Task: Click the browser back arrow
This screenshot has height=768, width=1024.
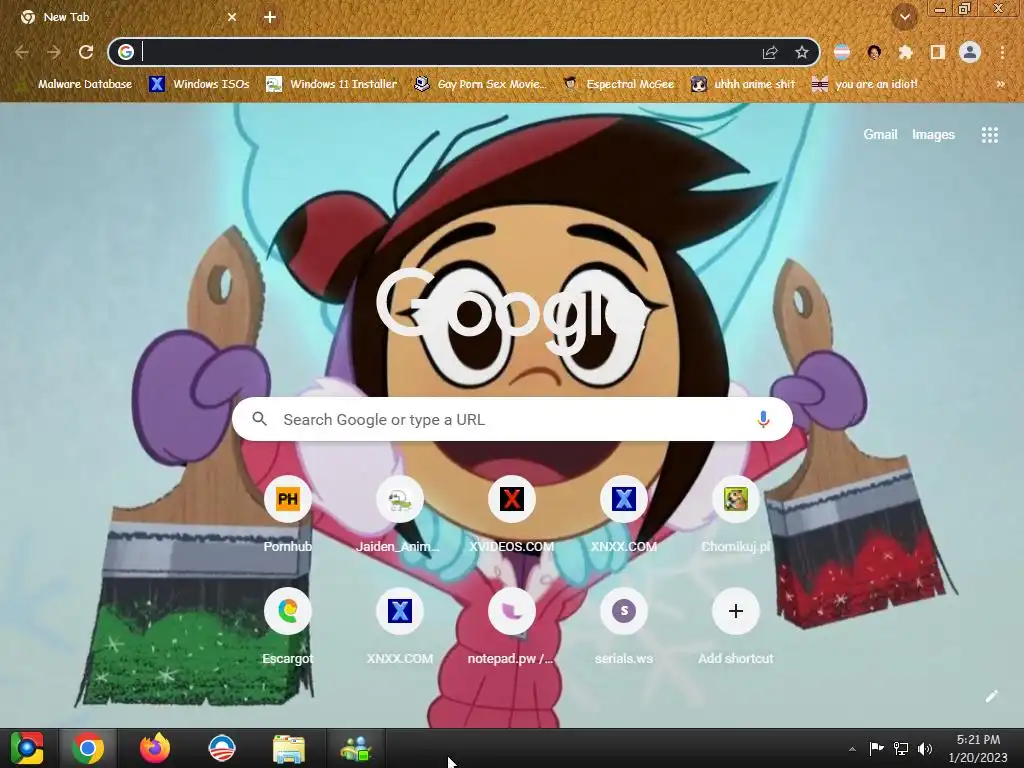Action: pos(22,52)
